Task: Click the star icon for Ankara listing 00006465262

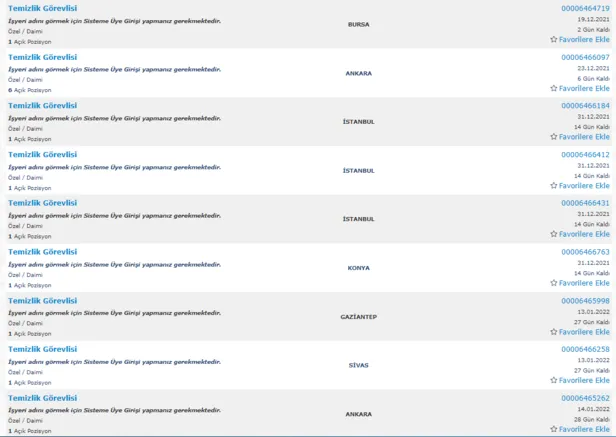Action: (554, 429)
